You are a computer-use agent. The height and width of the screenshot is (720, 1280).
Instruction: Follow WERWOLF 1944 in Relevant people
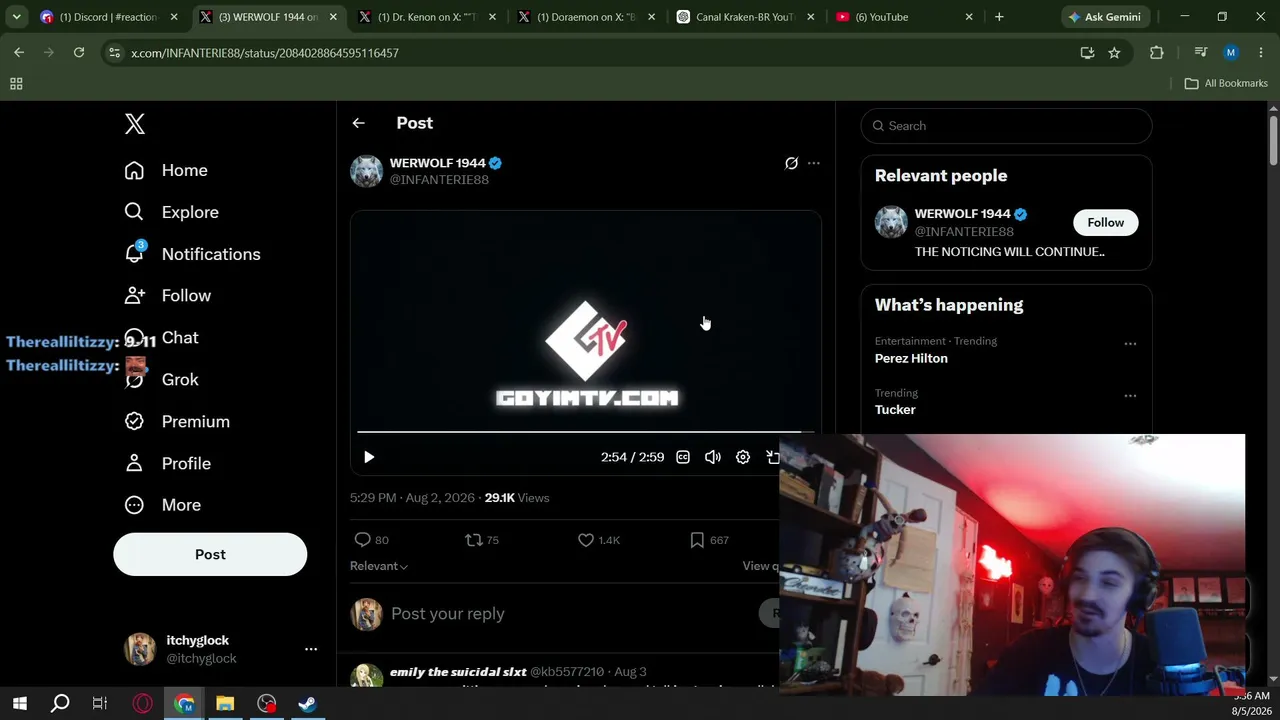point(1106,222)
